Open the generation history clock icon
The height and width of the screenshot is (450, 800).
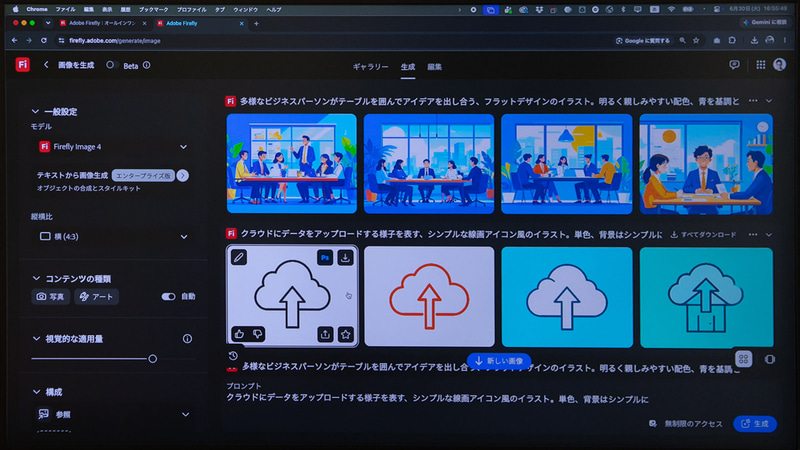tap(233, 356)
